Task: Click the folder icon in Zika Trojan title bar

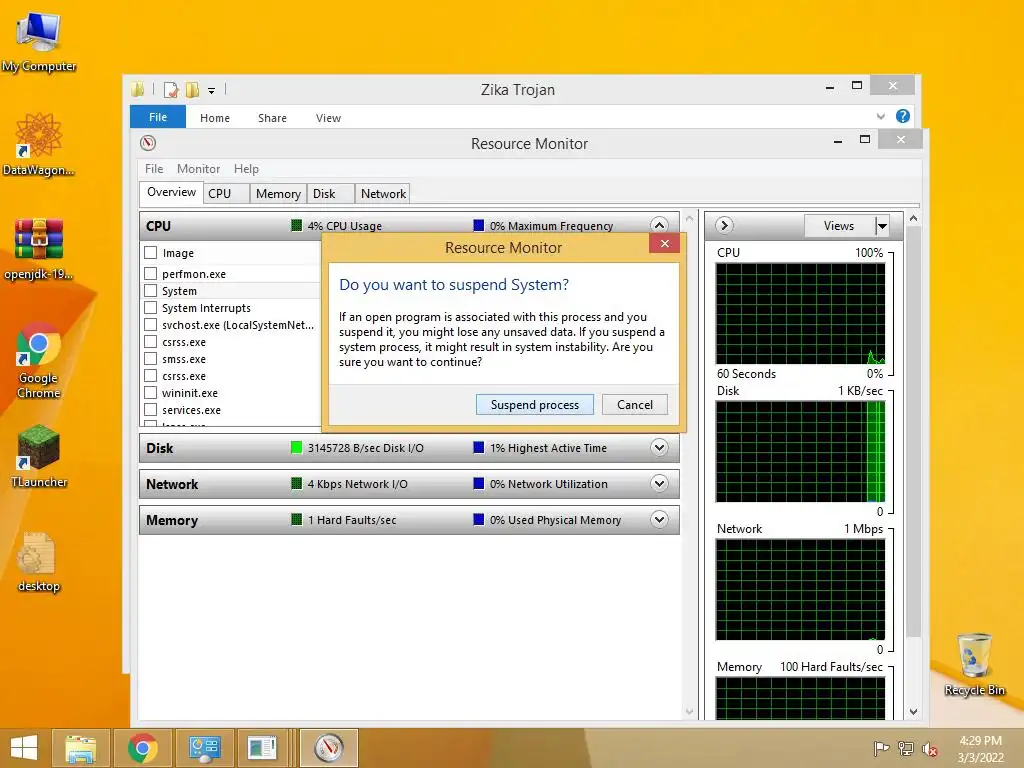Action: tap(138, 89)
